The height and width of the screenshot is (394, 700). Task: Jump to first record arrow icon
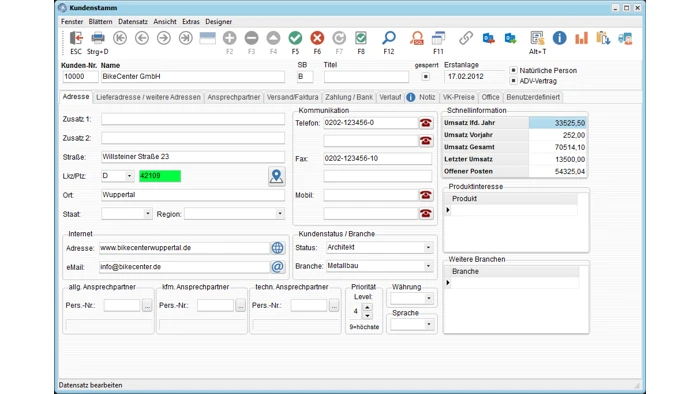(x=120, y=38)
